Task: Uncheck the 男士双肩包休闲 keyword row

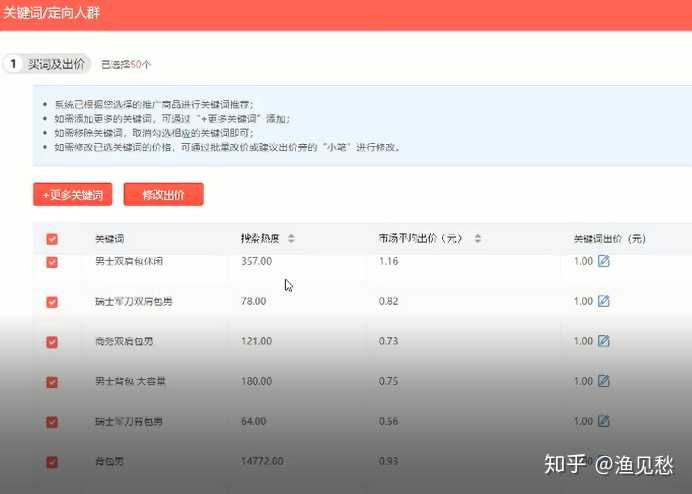Action: (52, 261)
